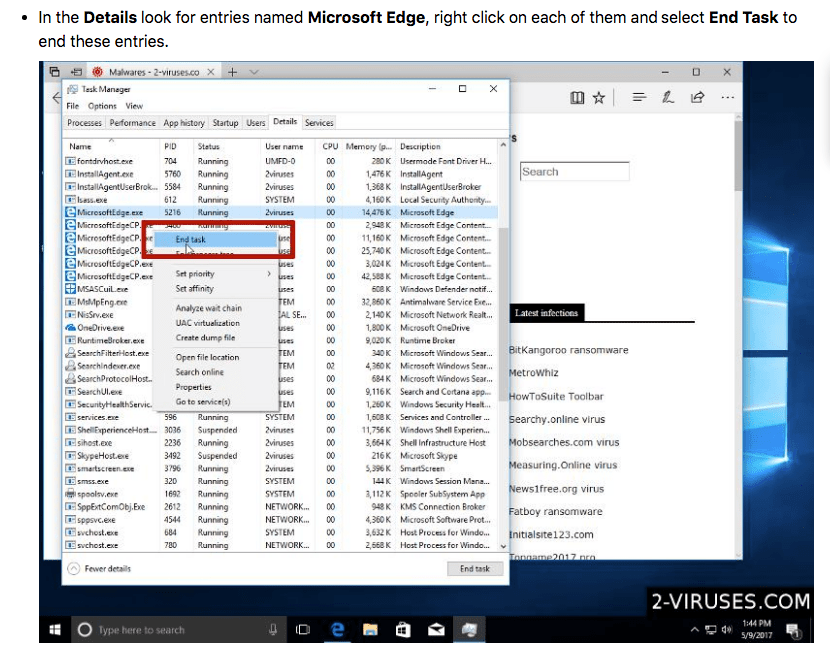Click the tabs set aside icon in Edge
This screenshot has height=654, width=830.
(55, 71)
